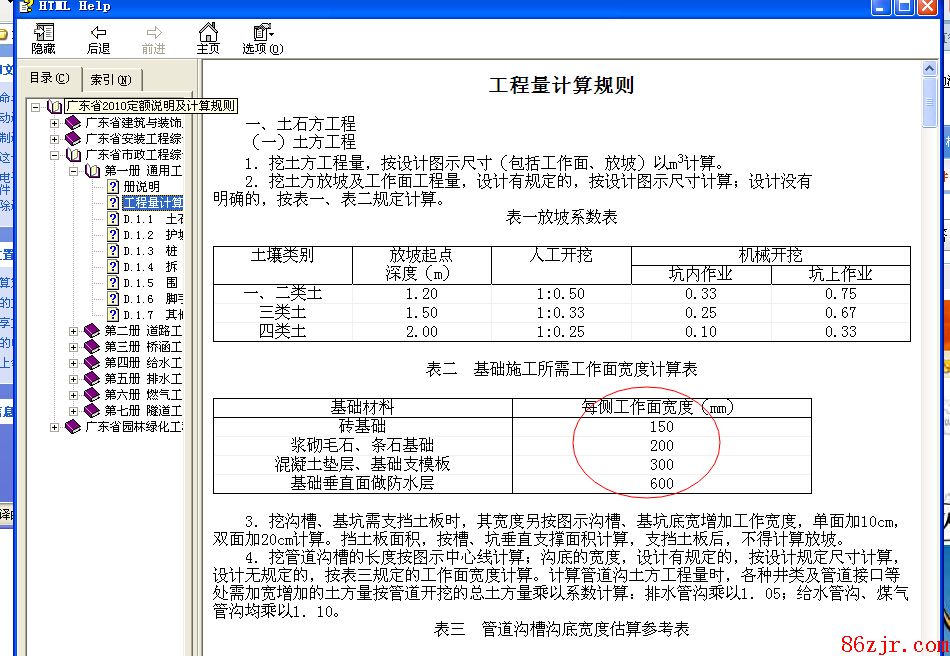
Task: Go to 主页 (Home) via house icon
Action: point(208,38)
